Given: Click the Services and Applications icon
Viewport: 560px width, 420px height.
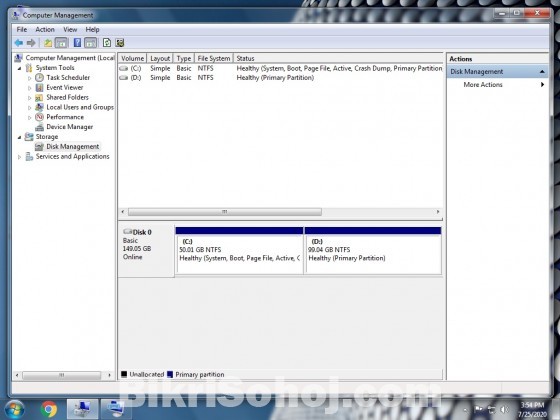Looking at the screenshot, I should (x=29, y=156).
